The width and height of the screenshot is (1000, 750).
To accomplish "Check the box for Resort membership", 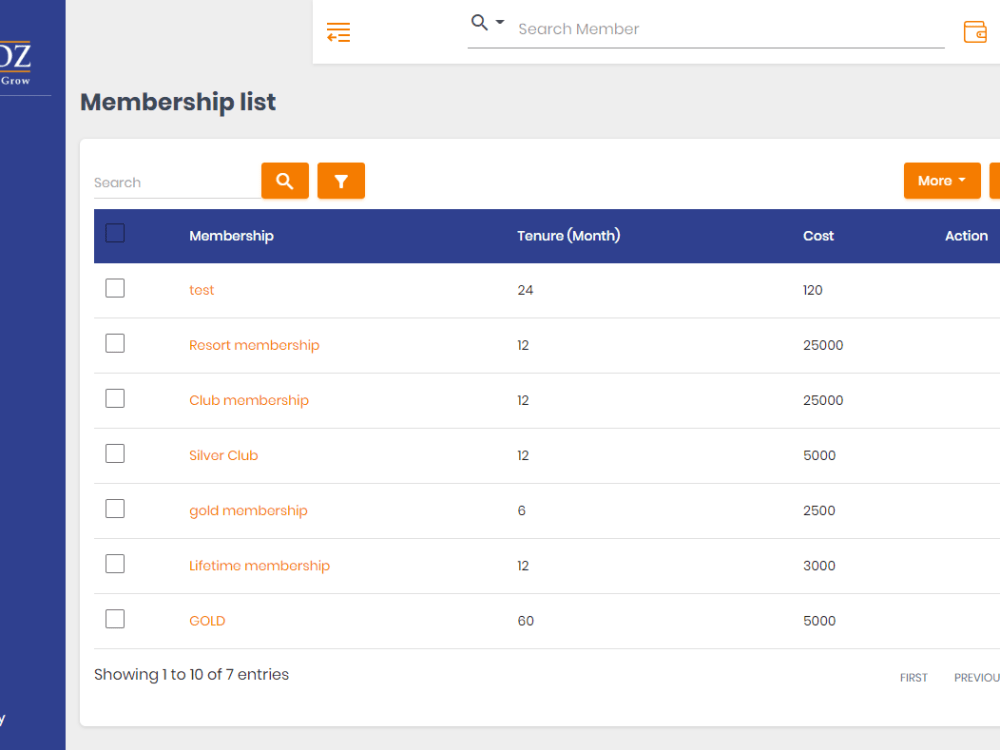I will pos(115,343).
